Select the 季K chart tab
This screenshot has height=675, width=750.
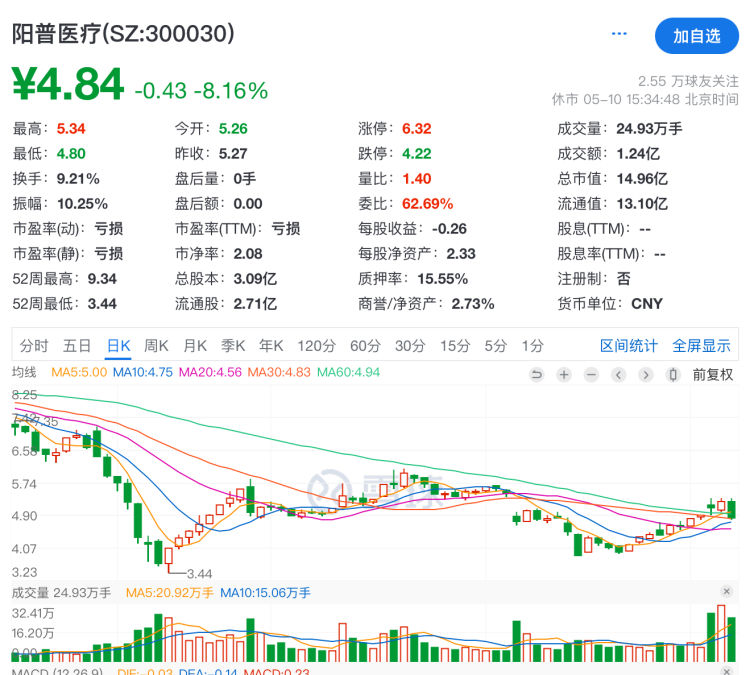(233, 345)
